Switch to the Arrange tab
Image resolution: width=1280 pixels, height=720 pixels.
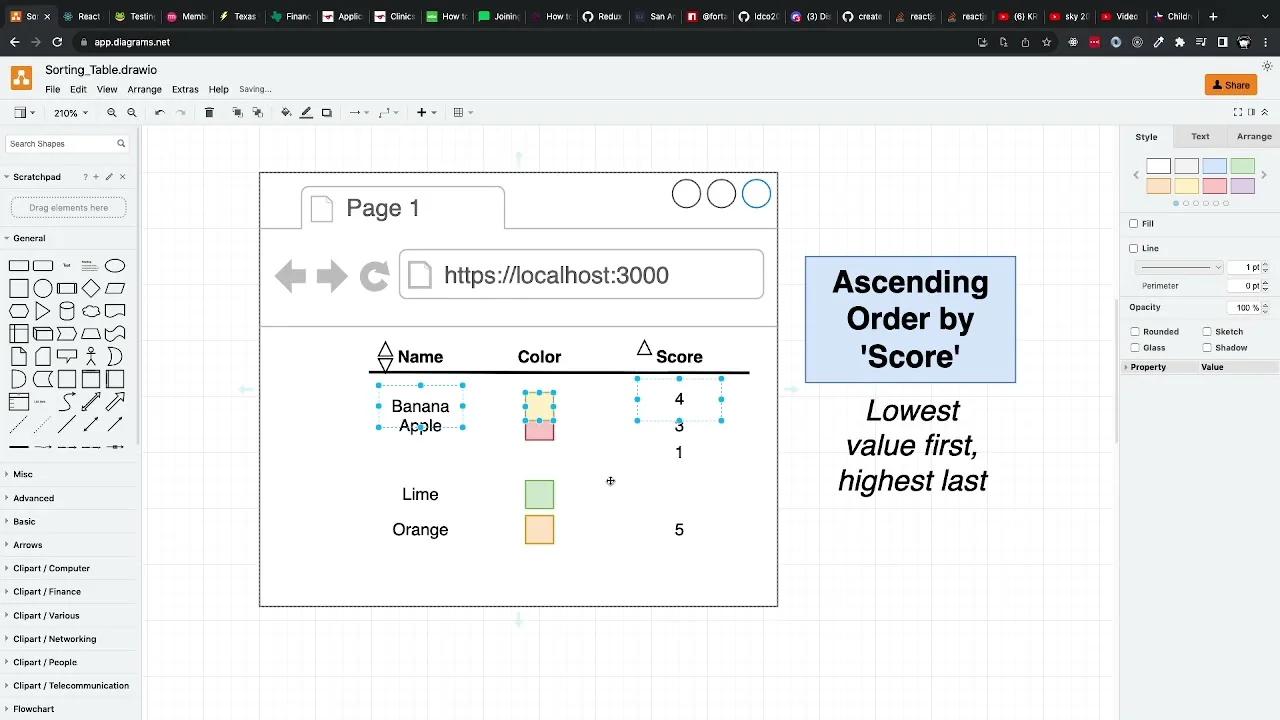coord(1253,136)
